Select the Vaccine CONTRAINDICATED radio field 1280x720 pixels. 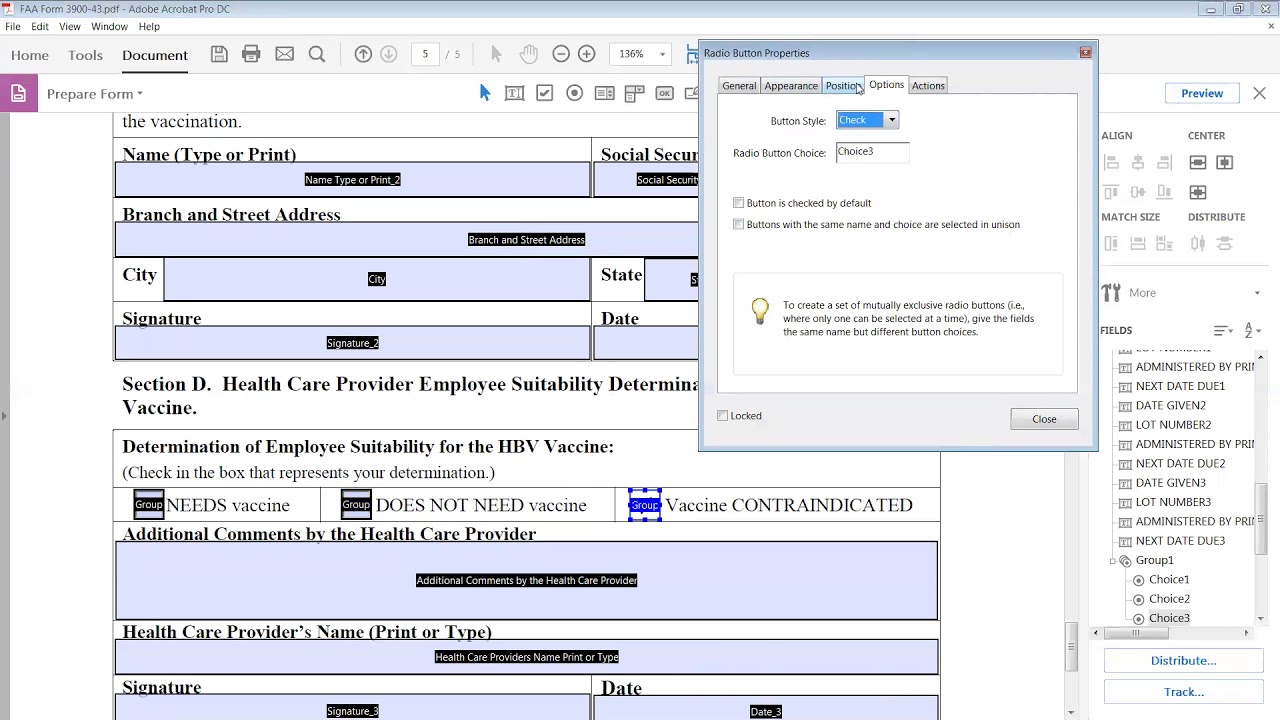point(645,505)
